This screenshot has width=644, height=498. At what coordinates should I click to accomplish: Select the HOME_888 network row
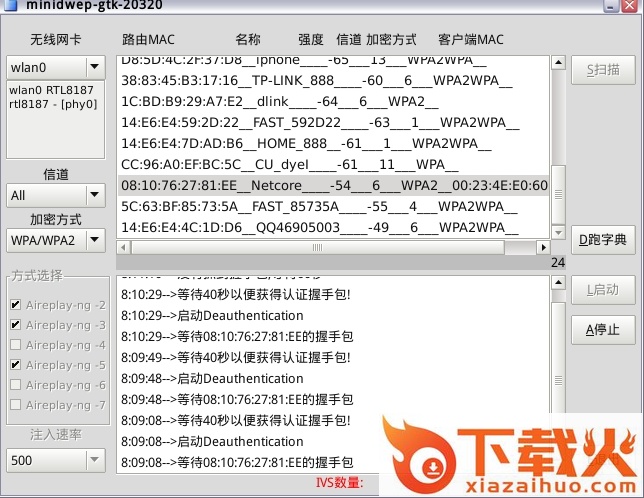[x=333, y=143]
